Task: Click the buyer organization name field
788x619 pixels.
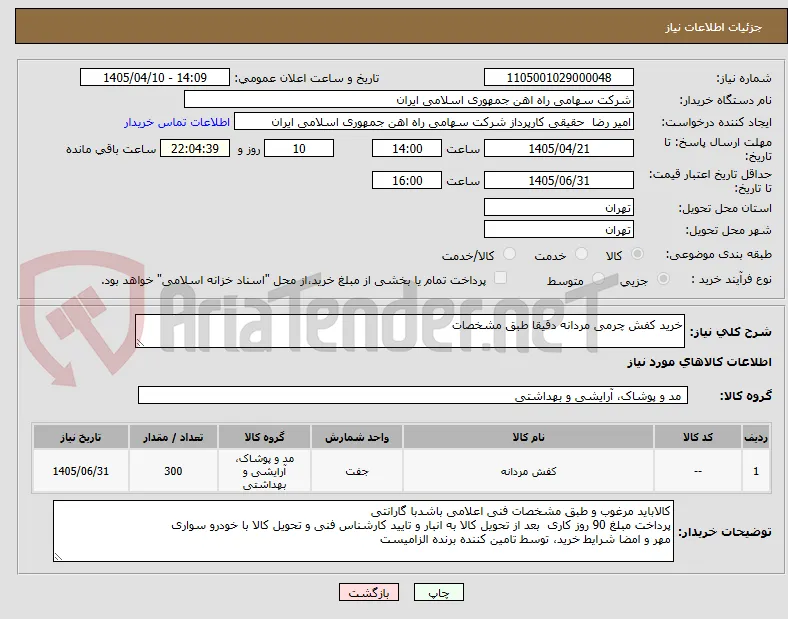Action: (x=409, y=100)
